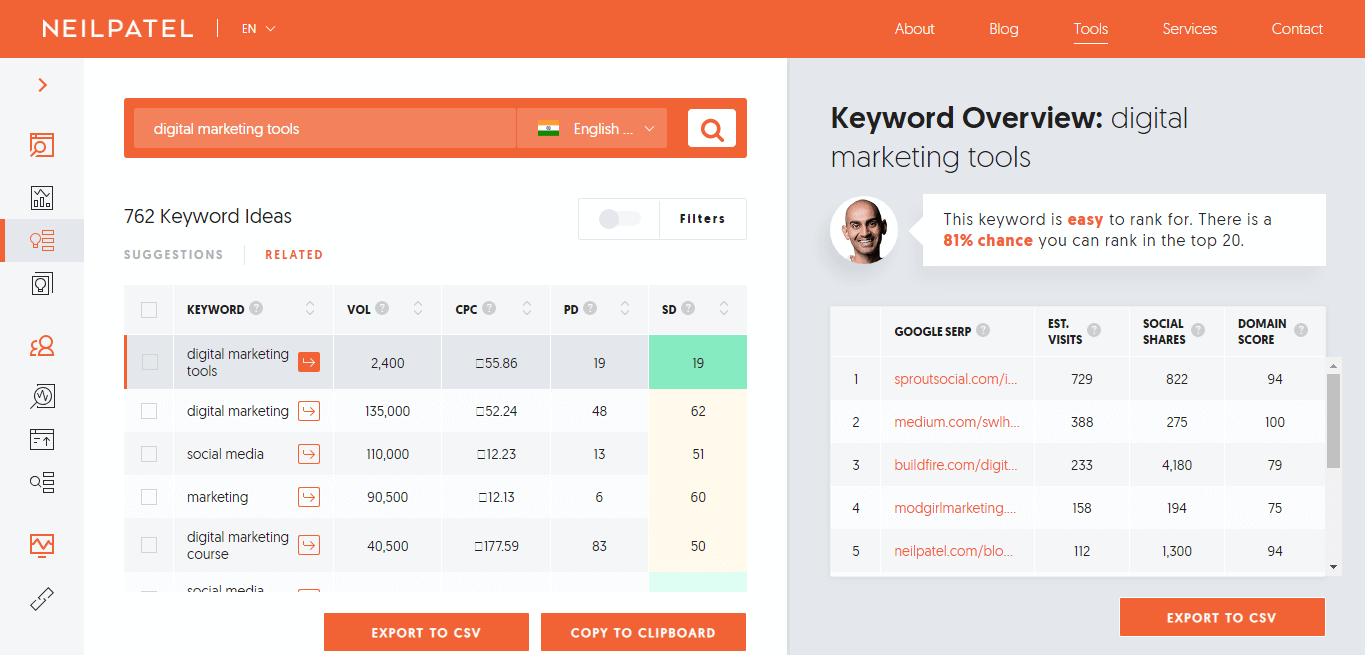This screenshot has width=1365, height=655.
Task: Click the orange search magnifier button
Action: point(712,128)
